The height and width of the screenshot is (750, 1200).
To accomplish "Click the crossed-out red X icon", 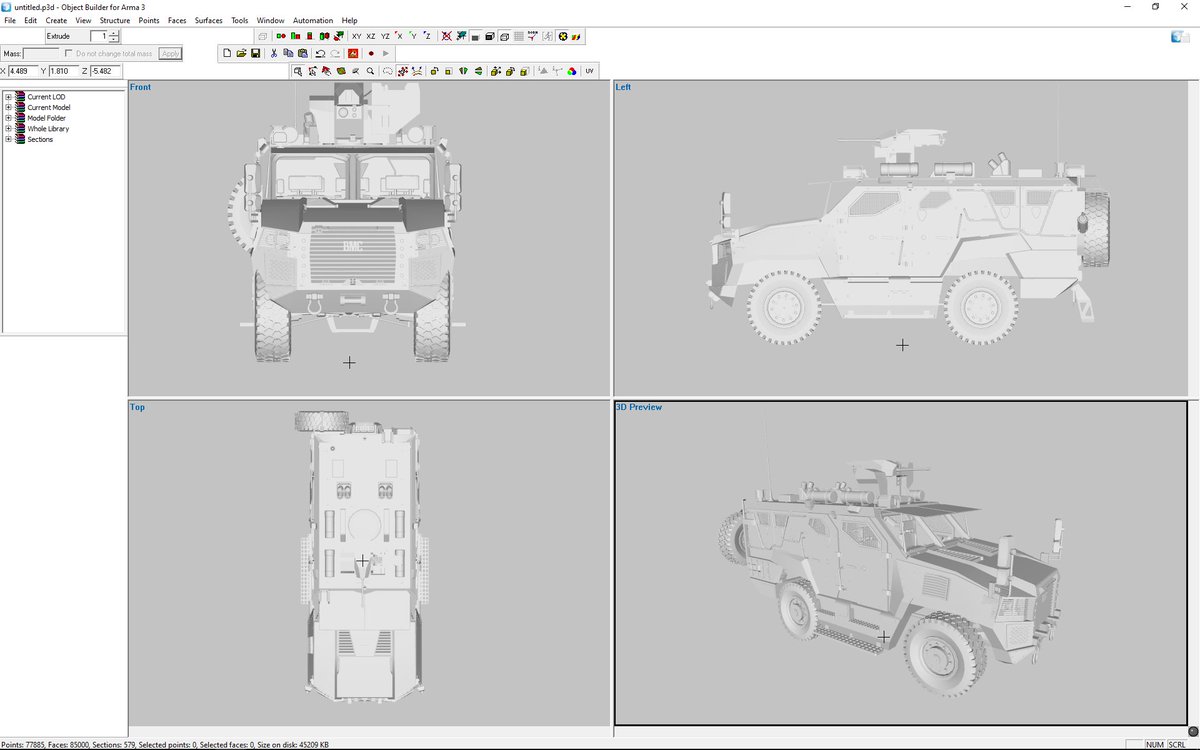I will [446, 36].
